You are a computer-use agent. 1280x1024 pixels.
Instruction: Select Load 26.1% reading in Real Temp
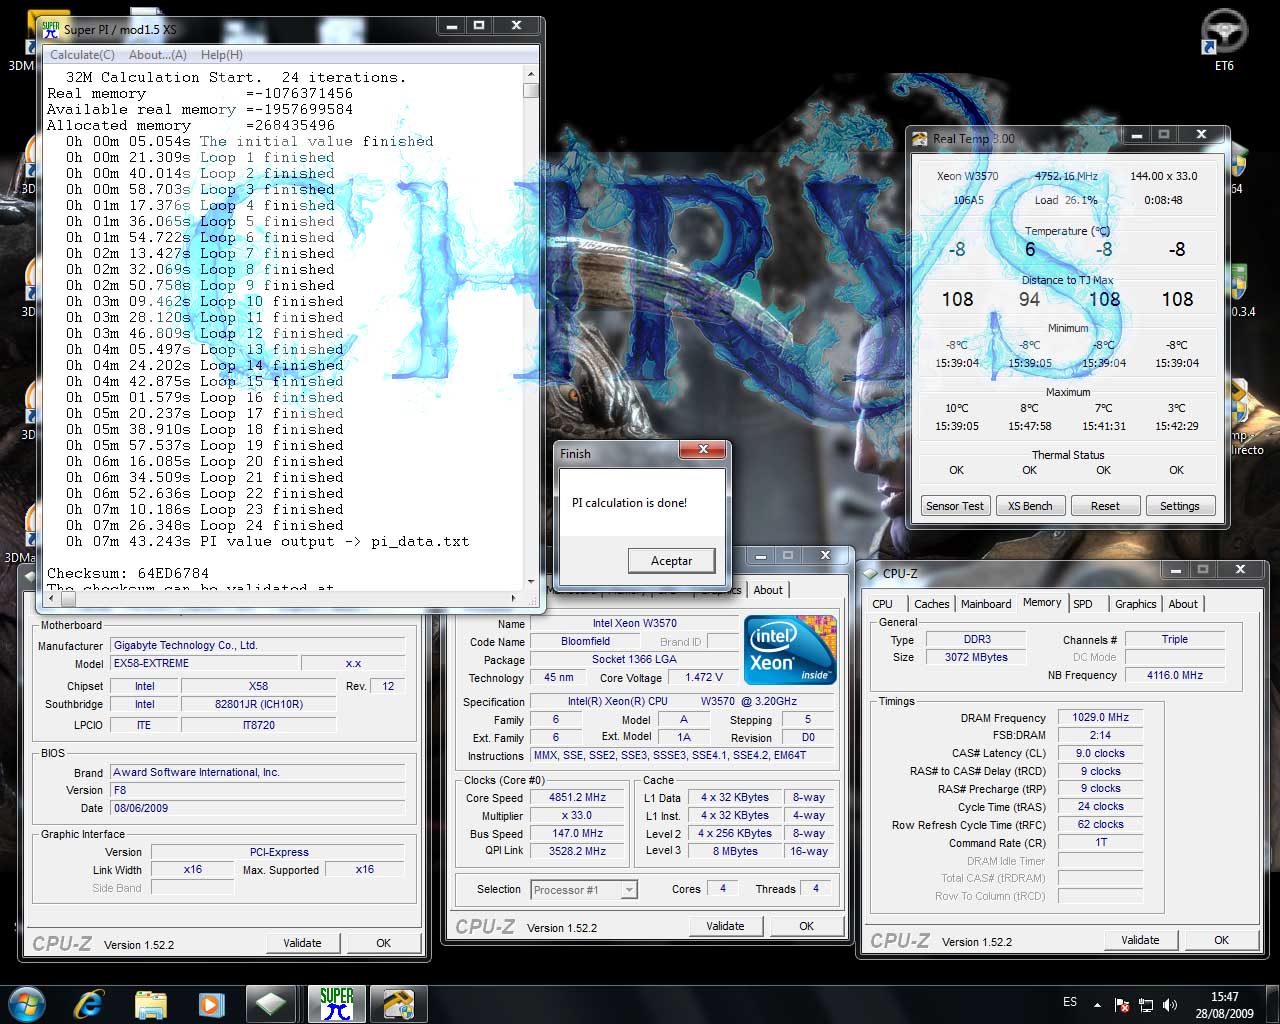pyautogui.click(x=1066, y=200)
